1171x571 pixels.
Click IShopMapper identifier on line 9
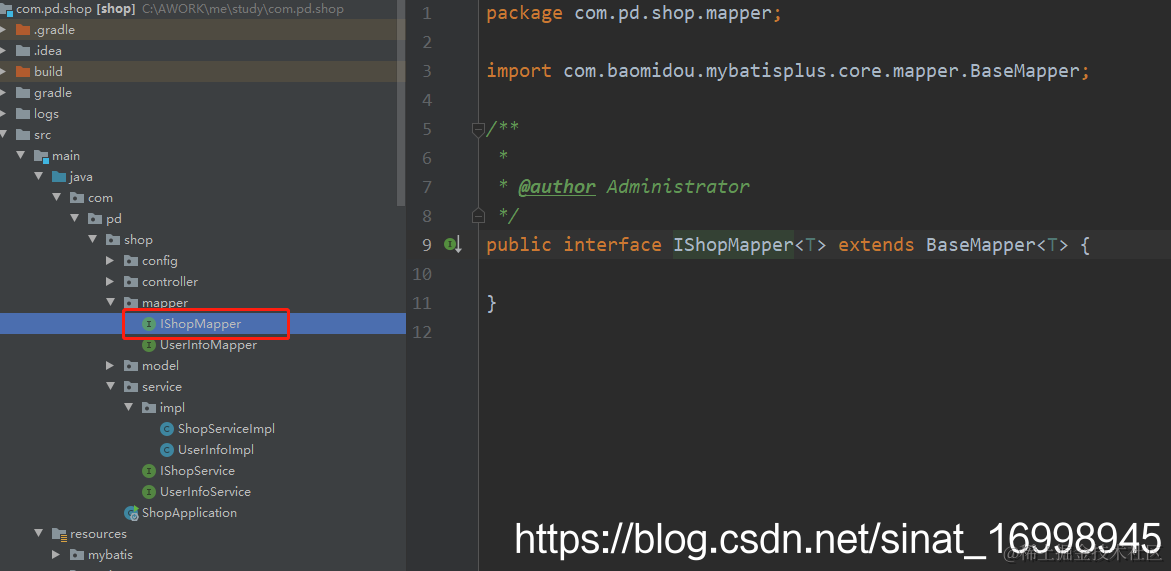[733, 244]
